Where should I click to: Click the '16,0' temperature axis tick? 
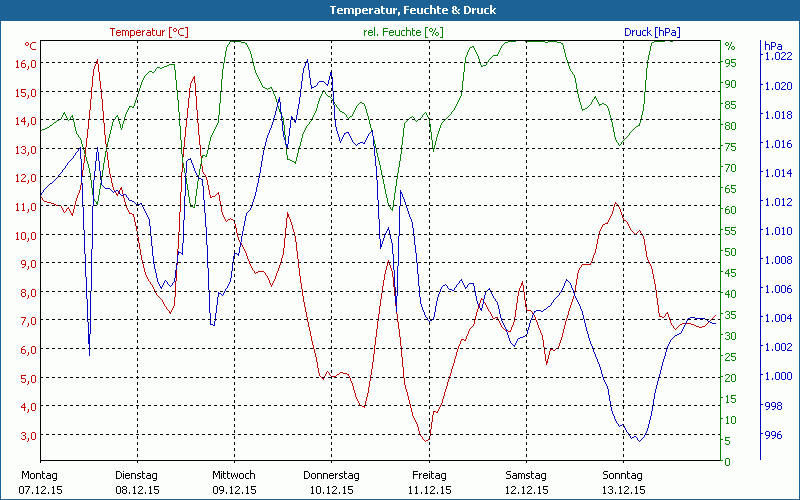tap(26, 63)
